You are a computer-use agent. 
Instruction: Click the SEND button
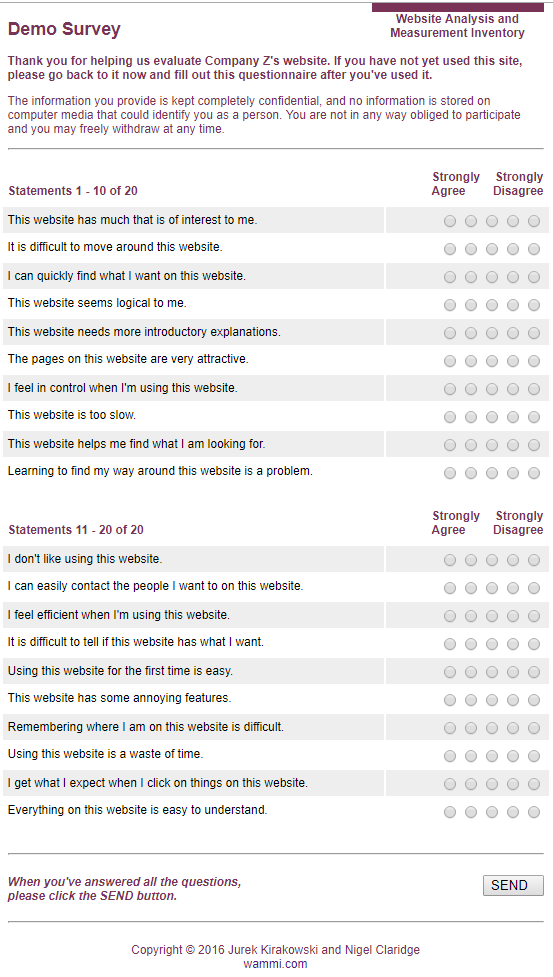click(513, 885)
